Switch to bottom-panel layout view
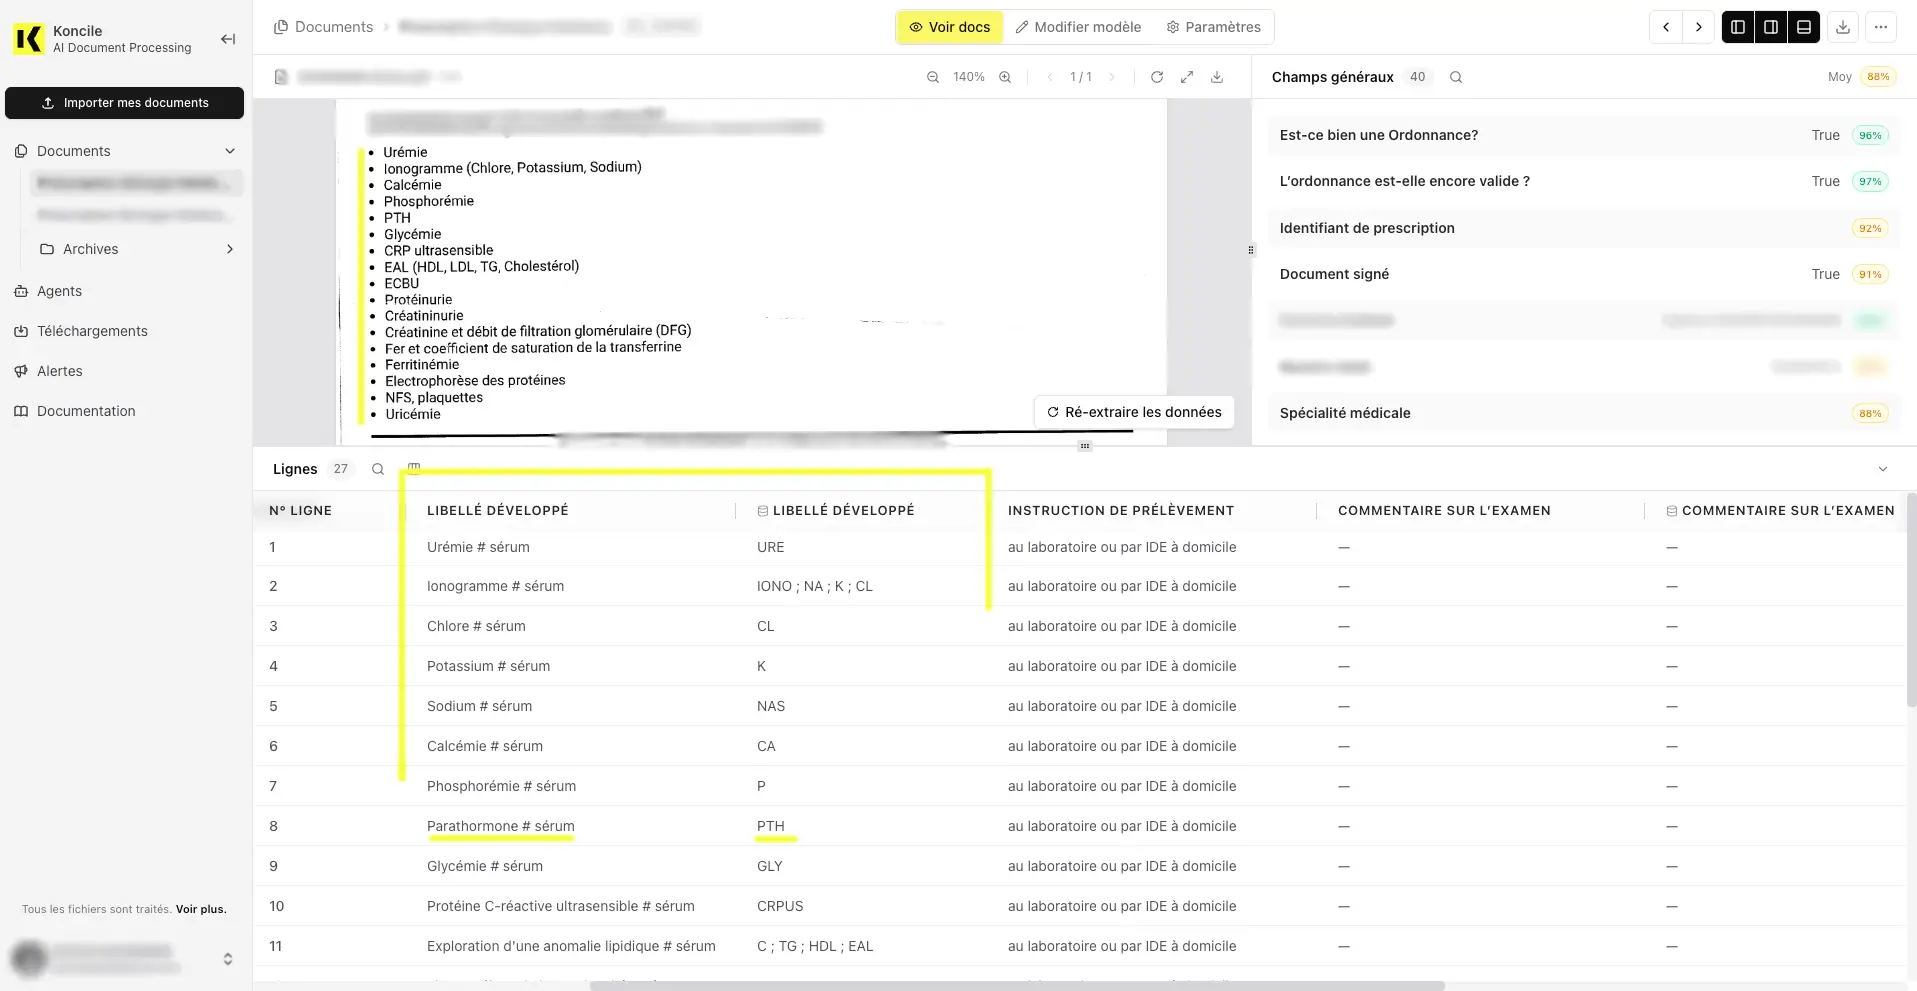Image resolution: width=1917 pixels, height=991 pixels. point(1804,27)
